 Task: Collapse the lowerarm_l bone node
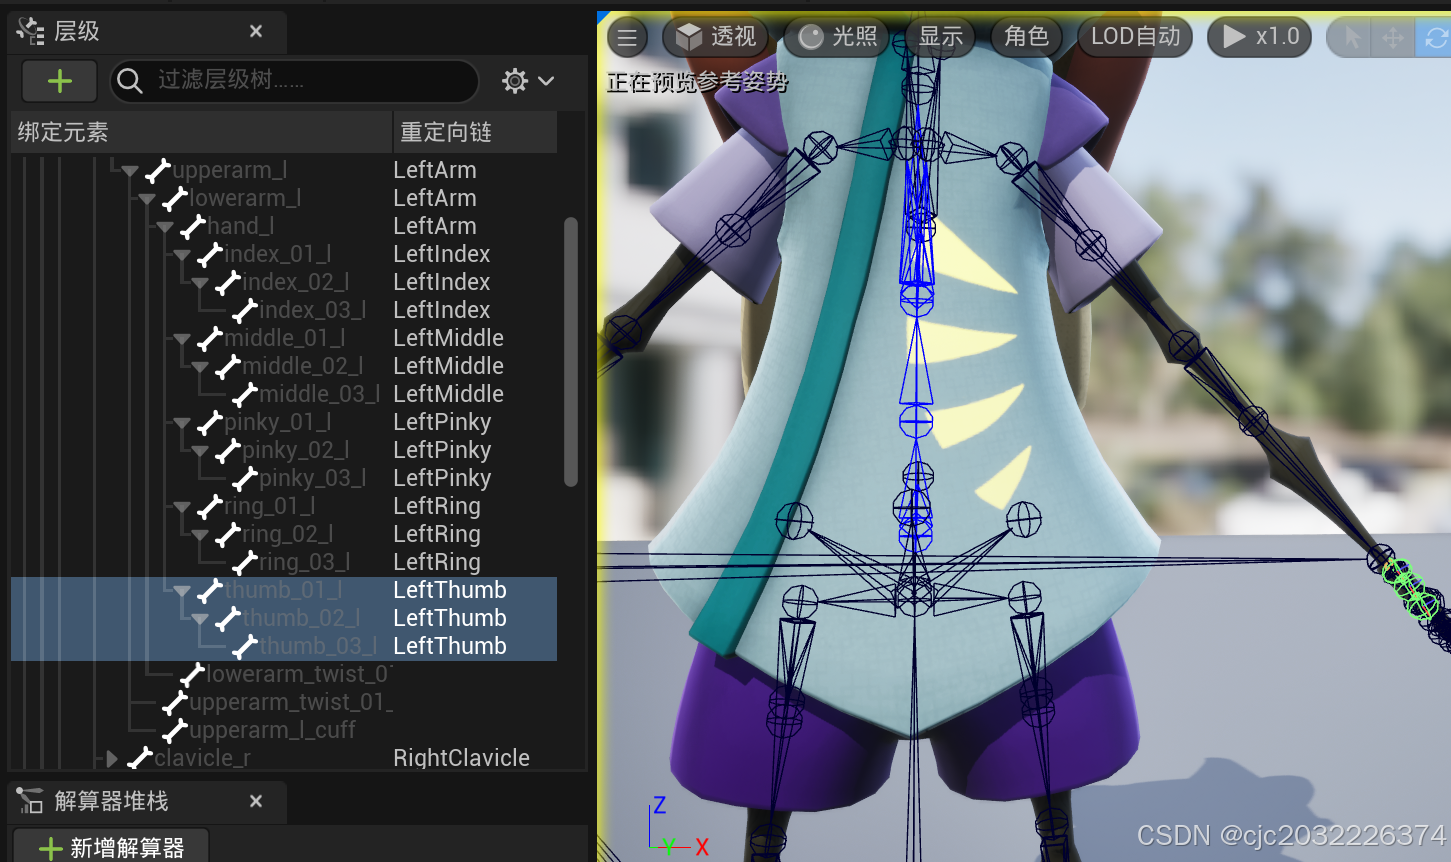tap(147, 199)
